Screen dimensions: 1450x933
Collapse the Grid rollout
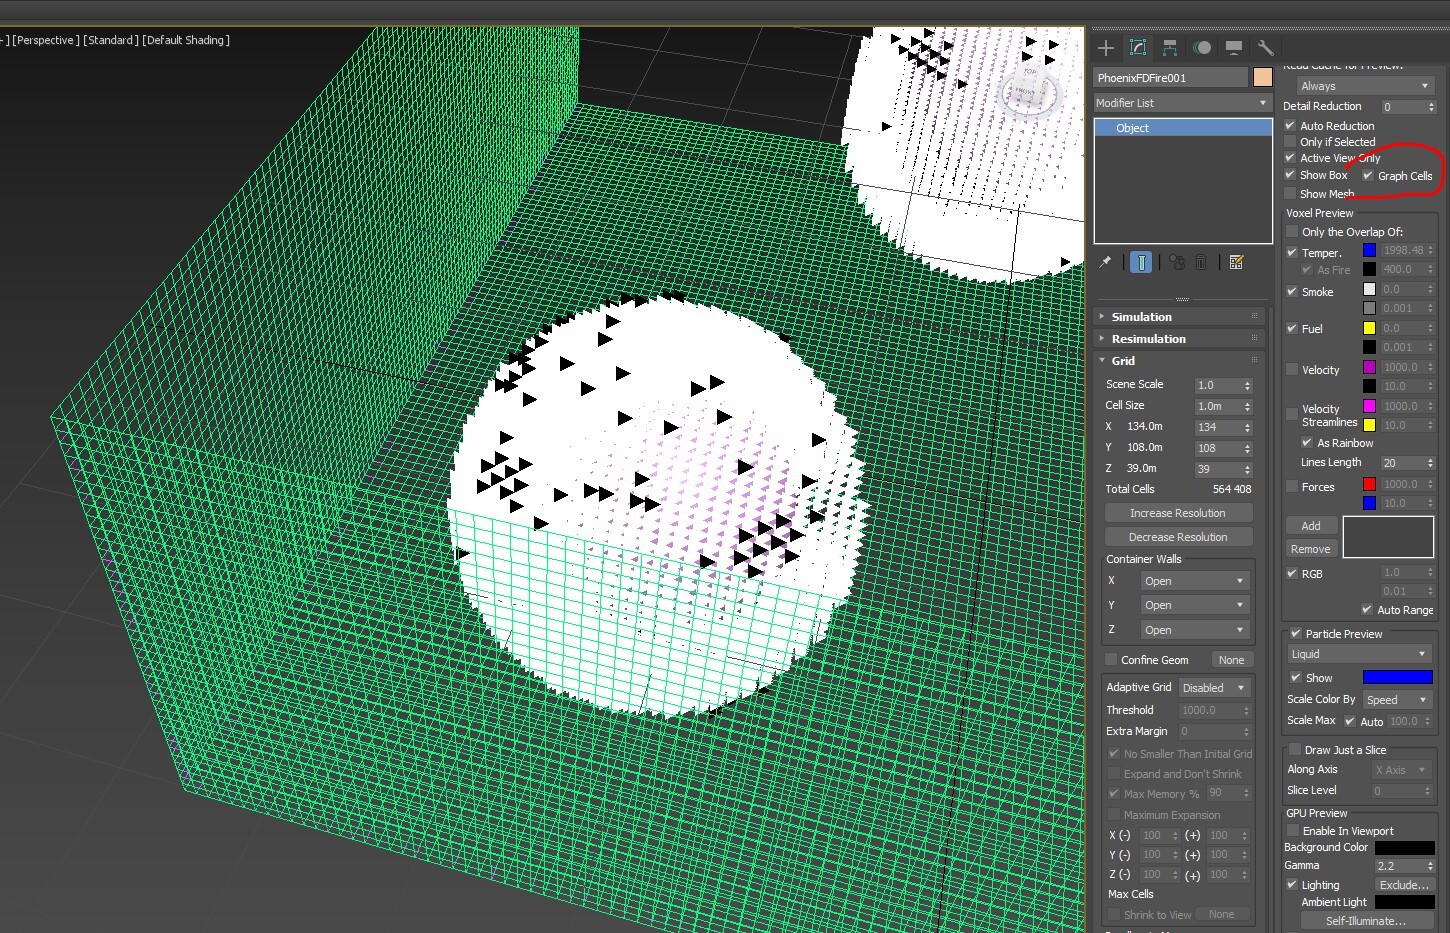pyautogui.click(x=1179, y=360)
